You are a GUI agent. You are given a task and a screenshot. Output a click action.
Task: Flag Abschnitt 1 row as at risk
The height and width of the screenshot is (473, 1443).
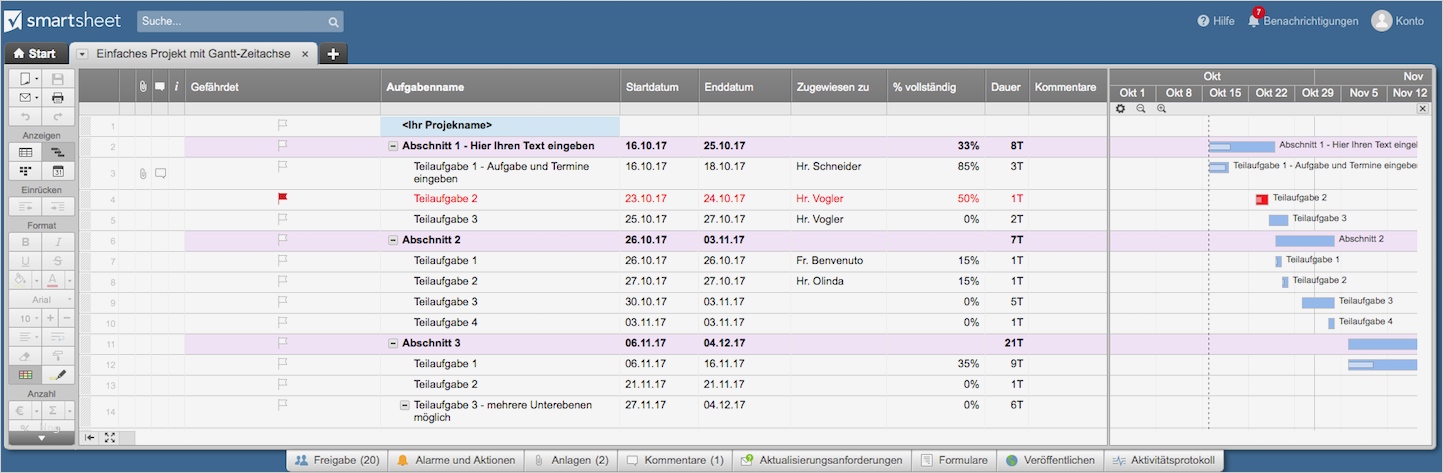point(282,145)
